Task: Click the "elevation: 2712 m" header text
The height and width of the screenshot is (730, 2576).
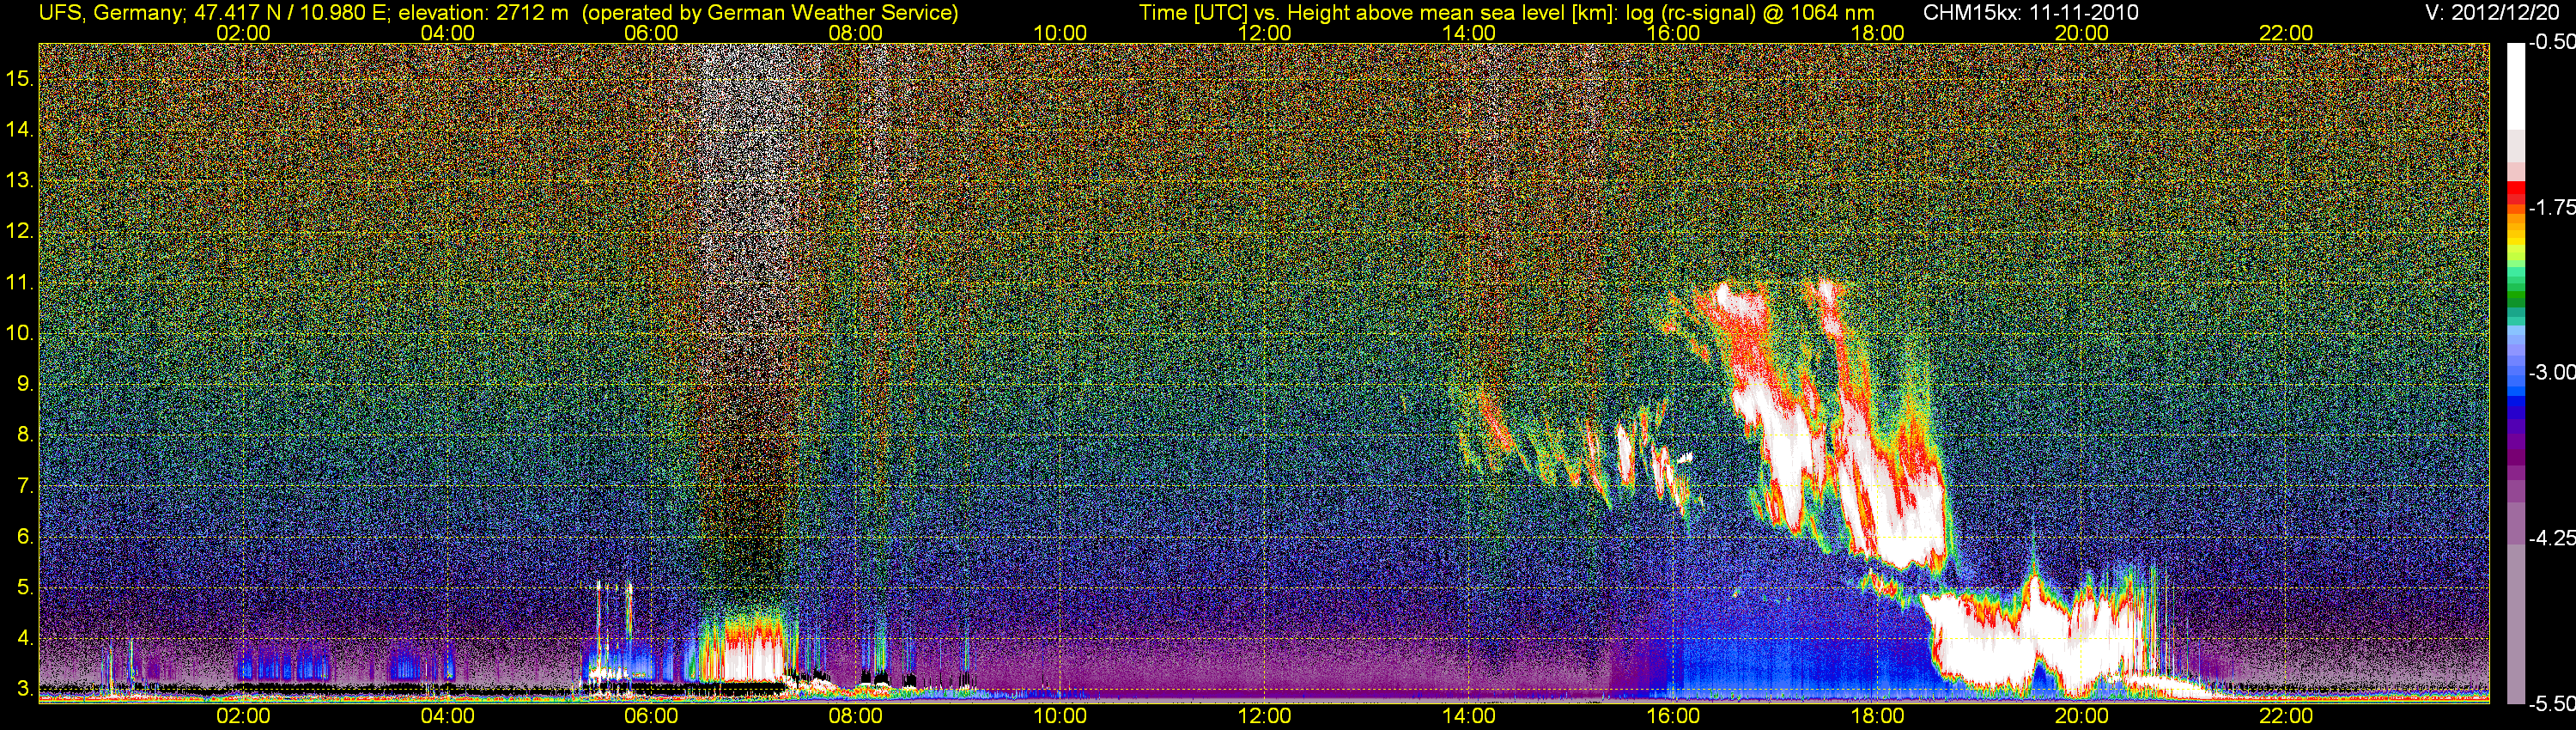Action: coord(483,13)
